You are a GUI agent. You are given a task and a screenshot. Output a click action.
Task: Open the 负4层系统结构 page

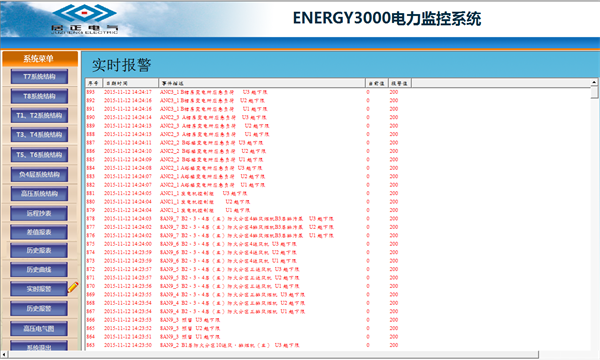[x=39, y=174]
